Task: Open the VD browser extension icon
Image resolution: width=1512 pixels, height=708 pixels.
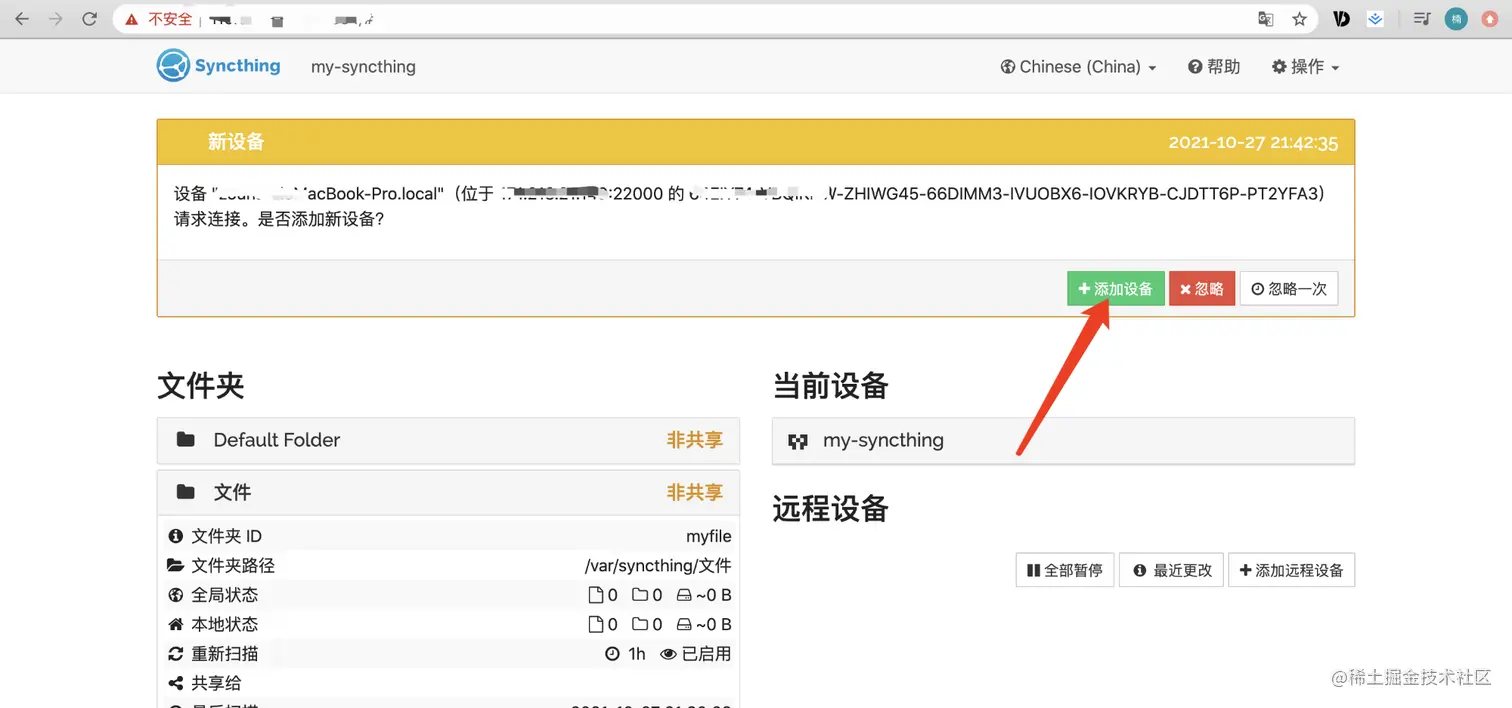Action: click(1342, 19)
